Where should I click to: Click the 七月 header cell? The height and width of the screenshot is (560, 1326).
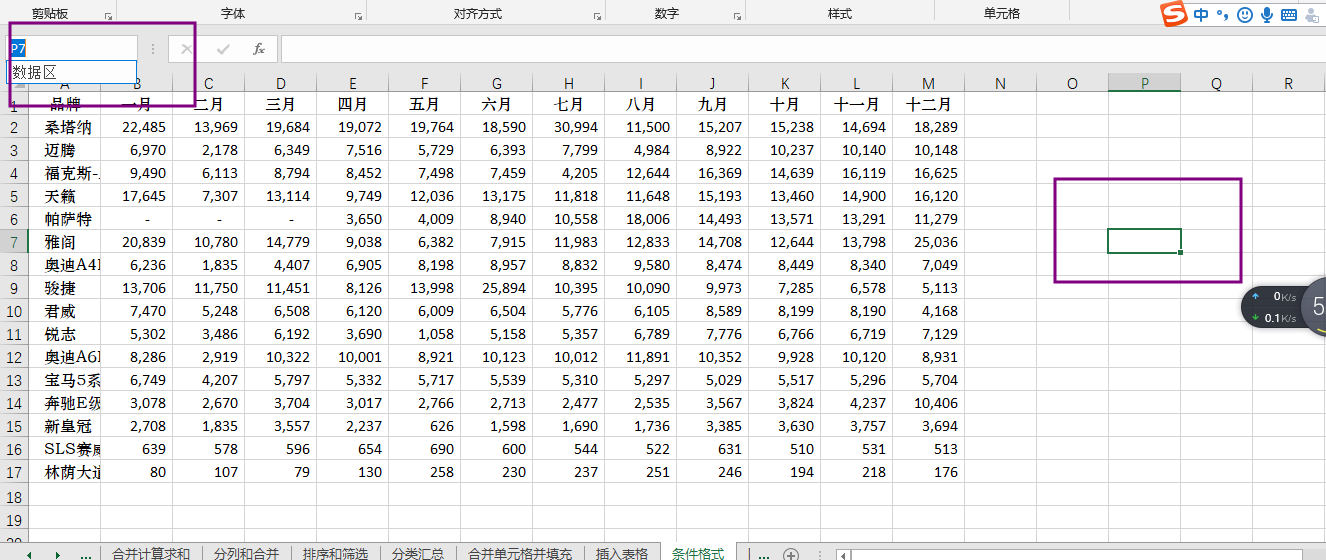[569, 104]
